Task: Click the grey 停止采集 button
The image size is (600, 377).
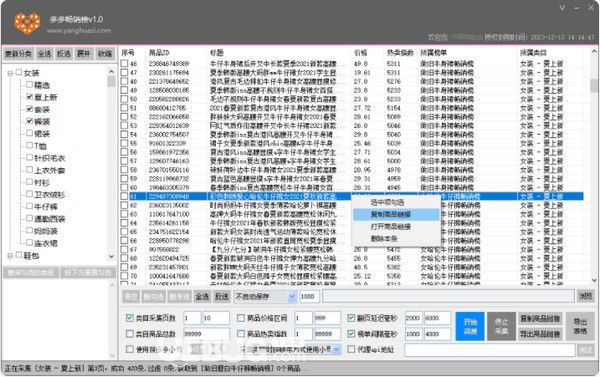Action: tap(501, 326)
